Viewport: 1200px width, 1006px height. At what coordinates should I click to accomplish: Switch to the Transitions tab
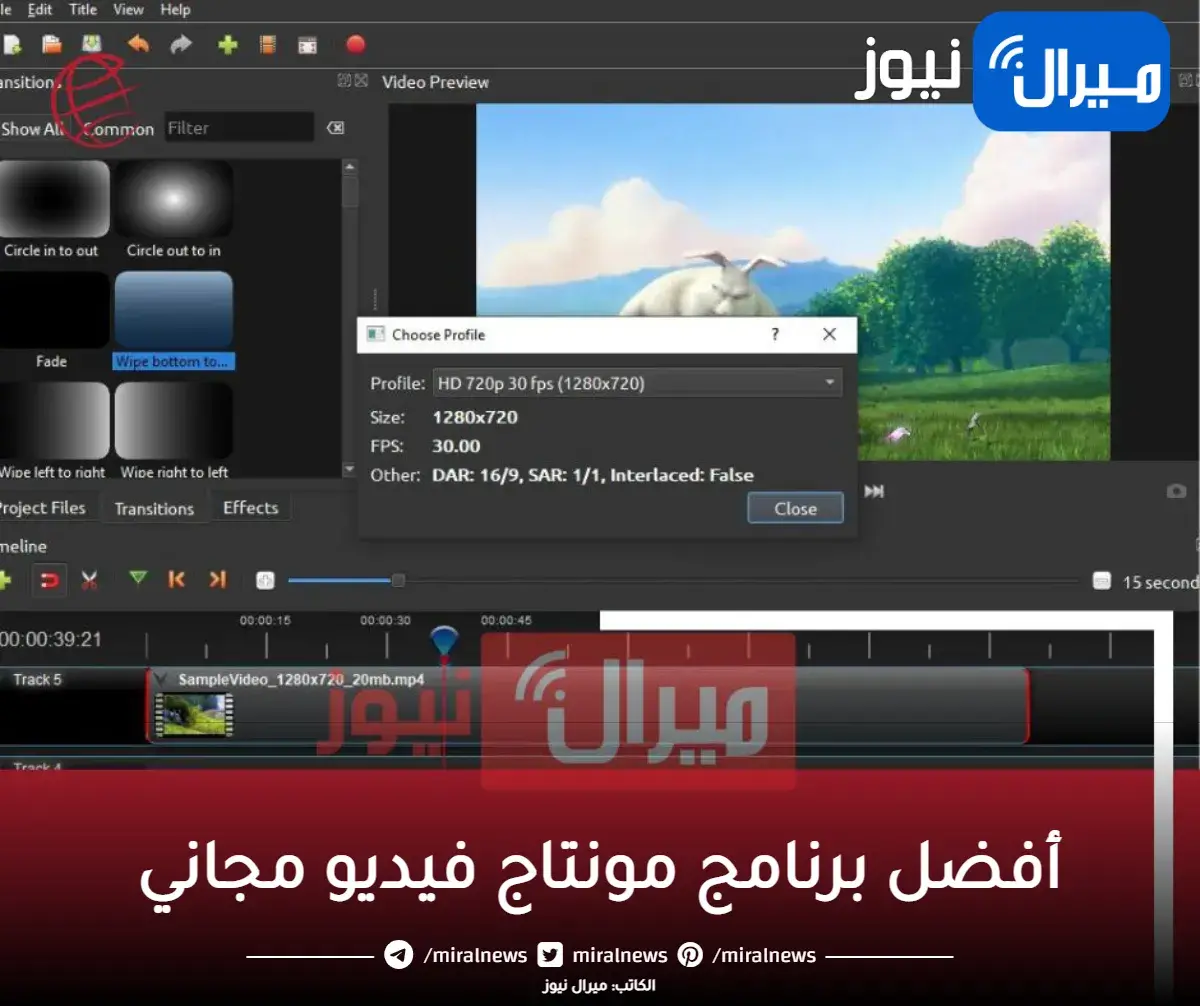(154, 508)
